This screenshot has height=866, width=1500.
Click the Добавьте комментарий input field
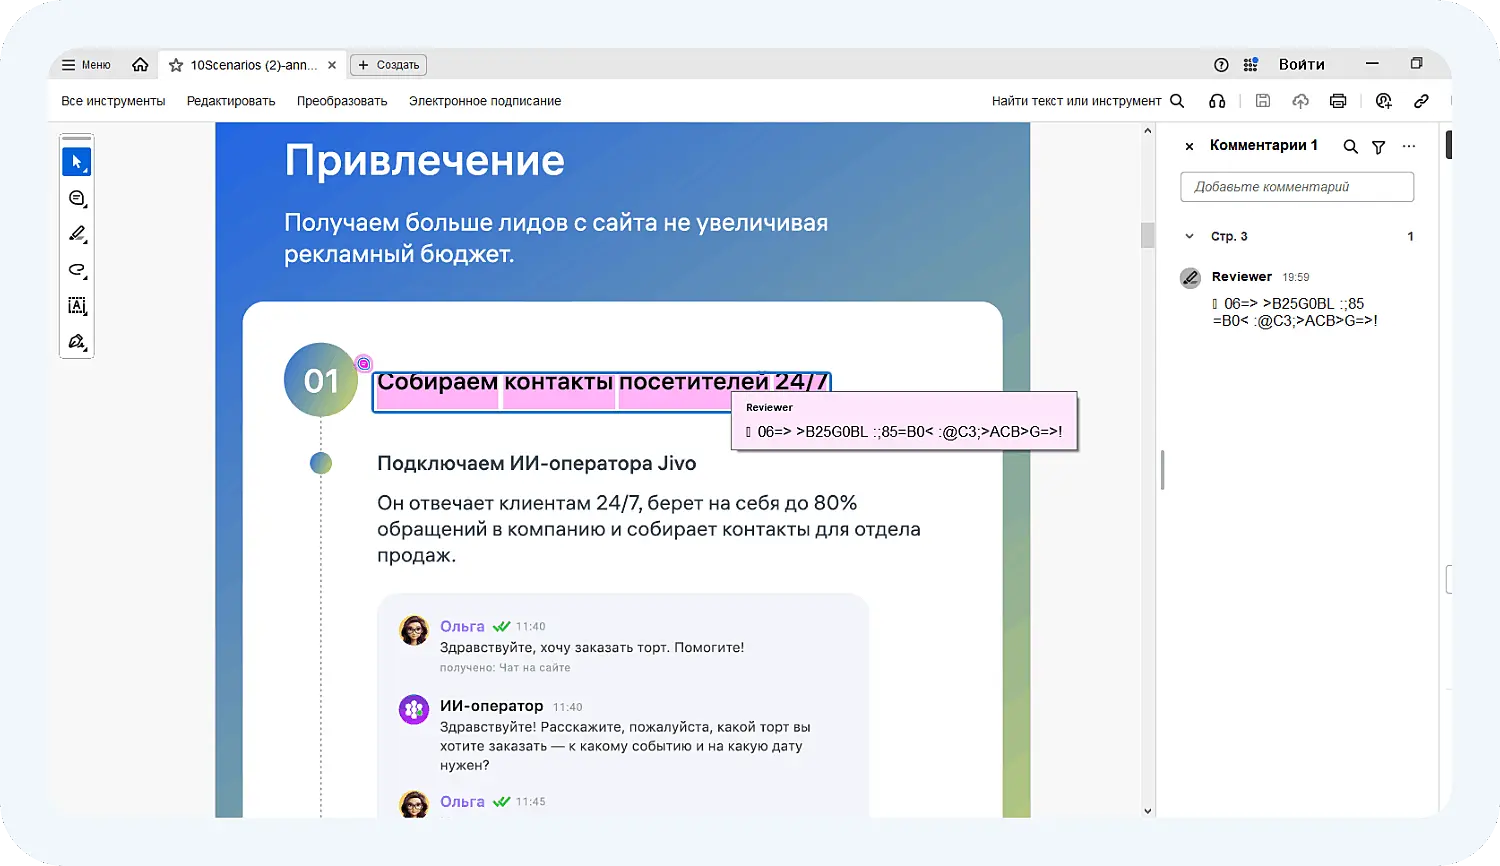point(1297,187)
